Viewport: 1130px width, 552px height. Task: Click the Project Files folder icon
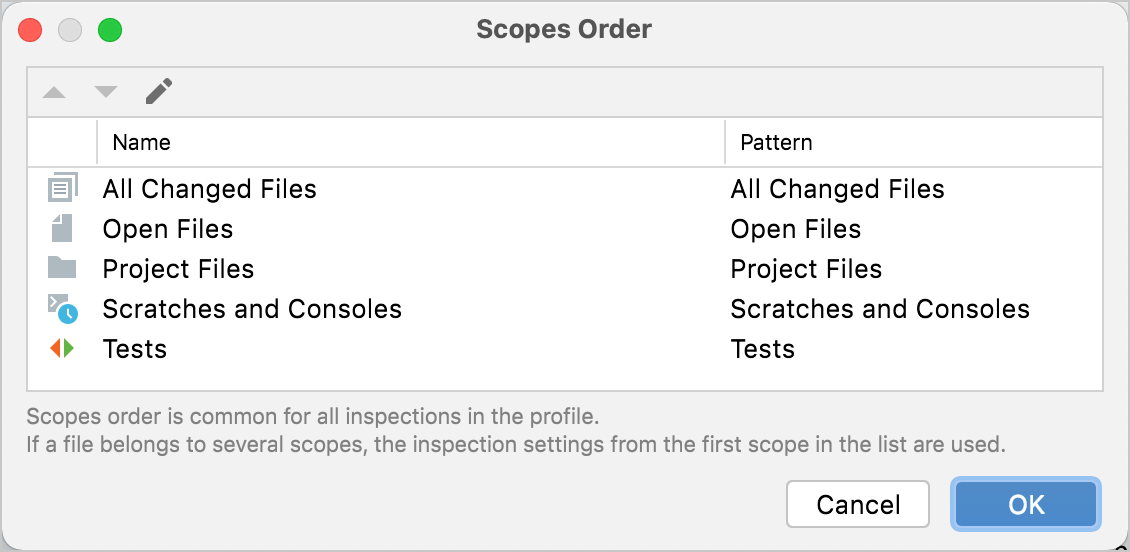[x=62, y=268]
